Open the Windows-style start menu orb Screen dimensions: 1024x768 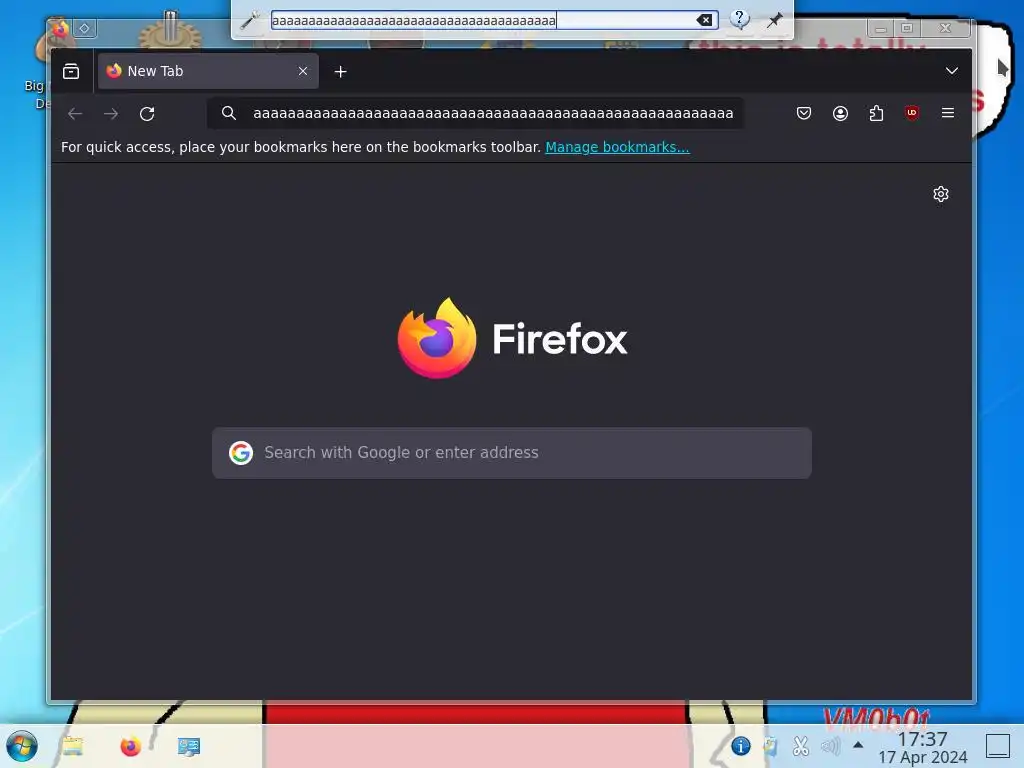22,746
